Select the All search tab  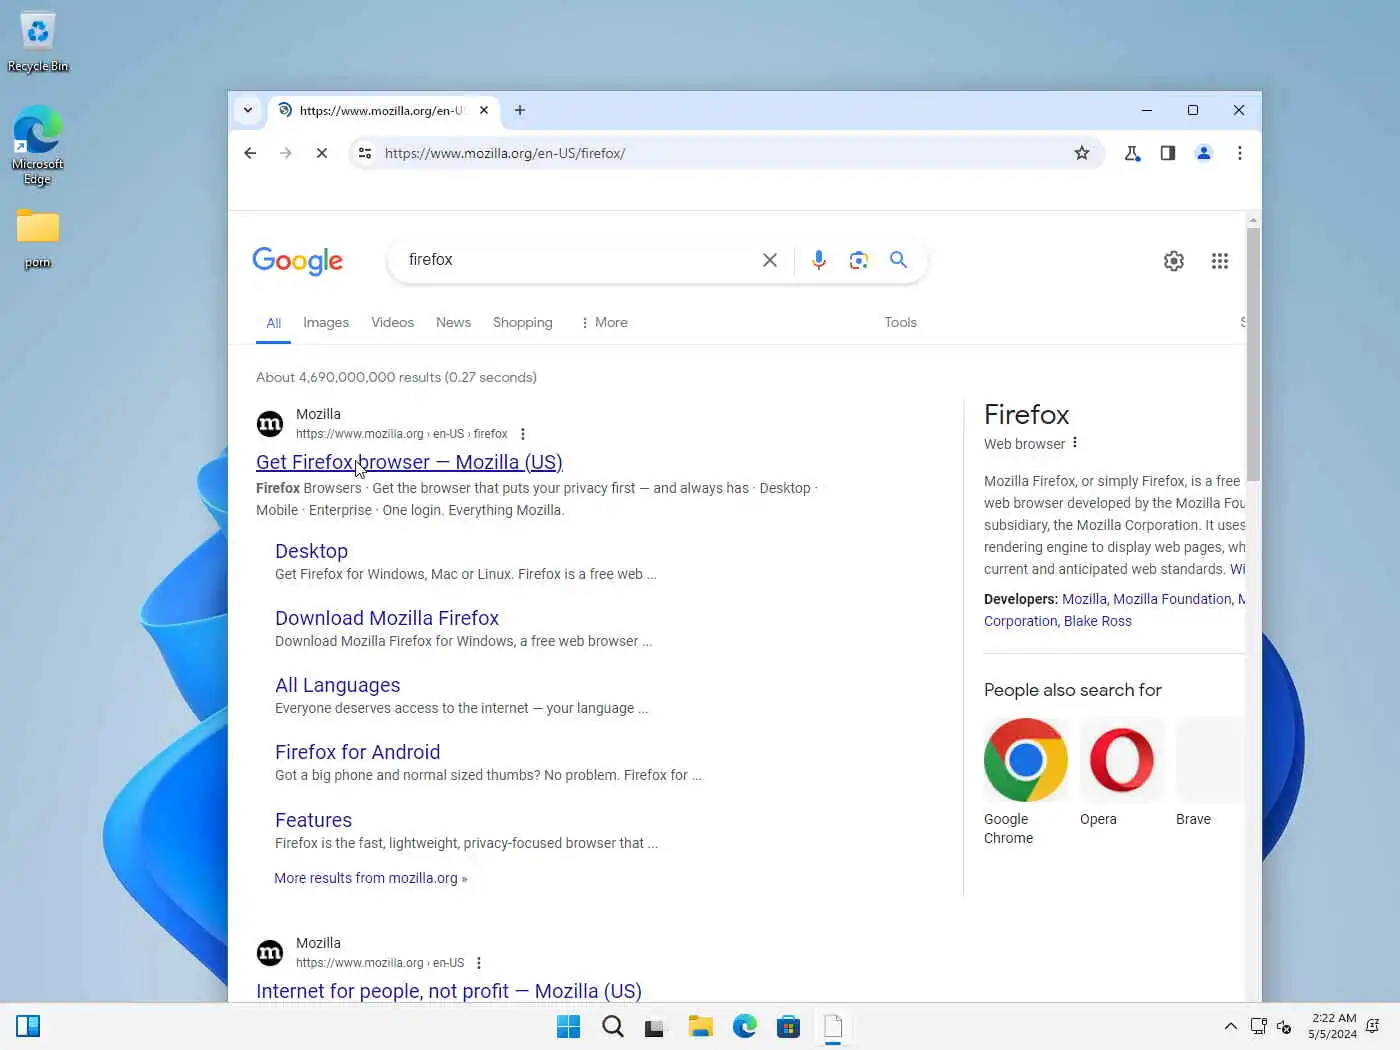(x=274, y=323)
